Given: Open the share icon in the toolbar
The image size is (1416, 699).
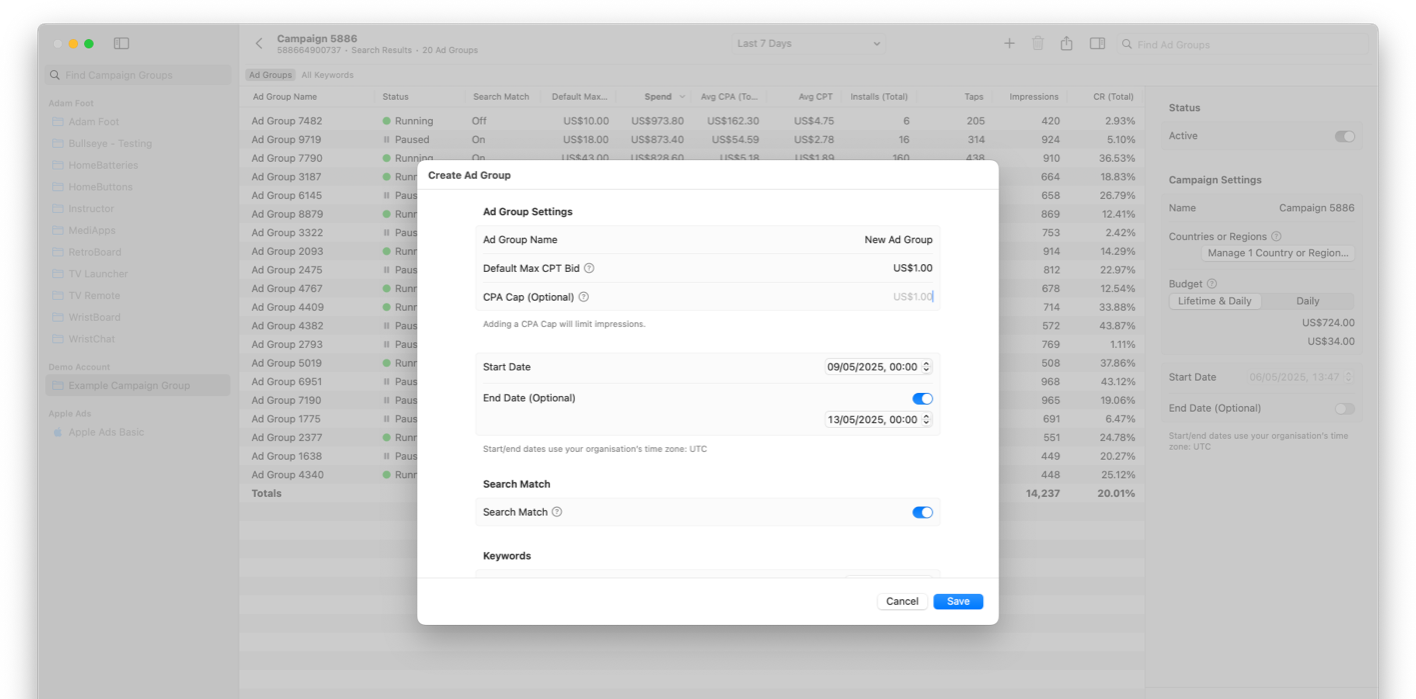Looking at the screenshot, I should point(1067,43).
